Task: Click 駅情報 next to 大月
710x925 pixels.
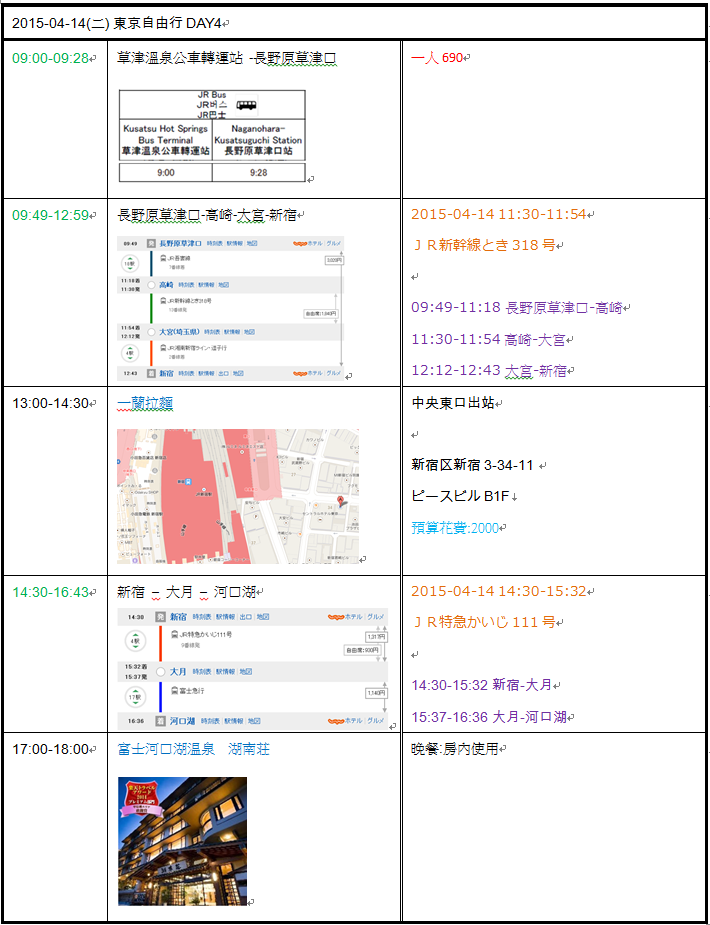Action: (x=225, y=672)
